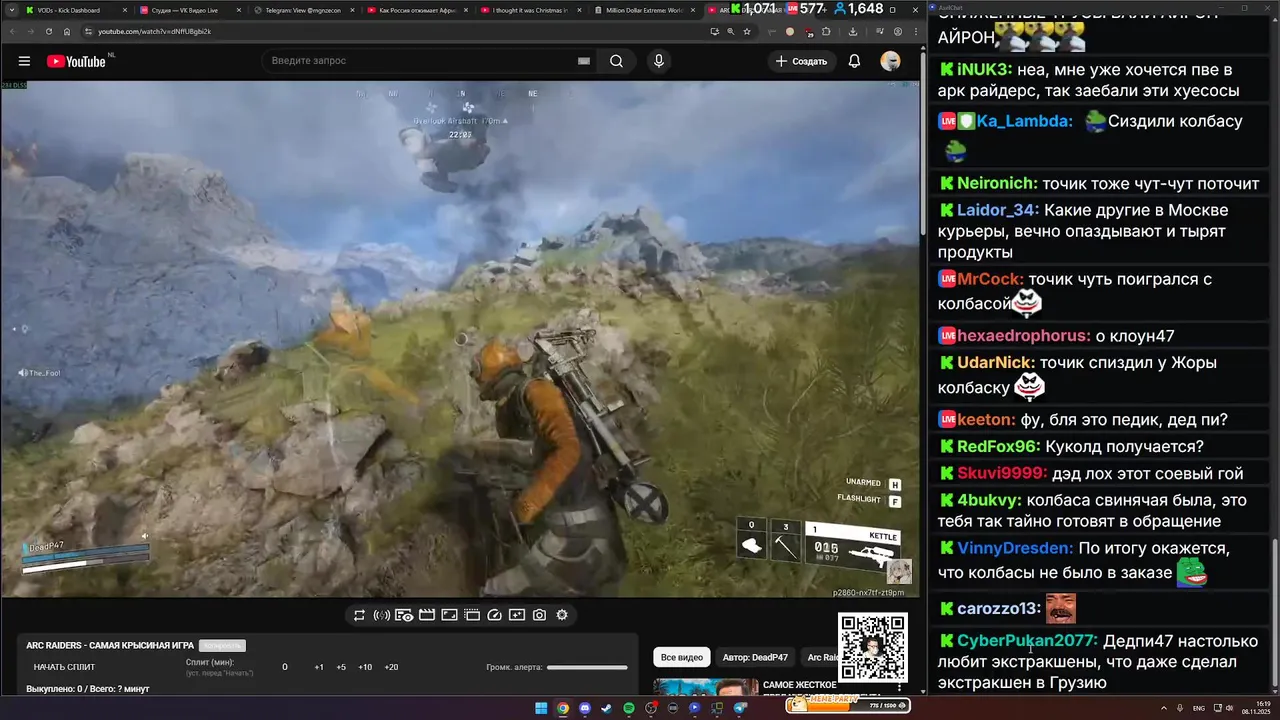Click chat username CyberPukan2077
This screenshot has height=720, width=1280.
[x=1027, y=641]
